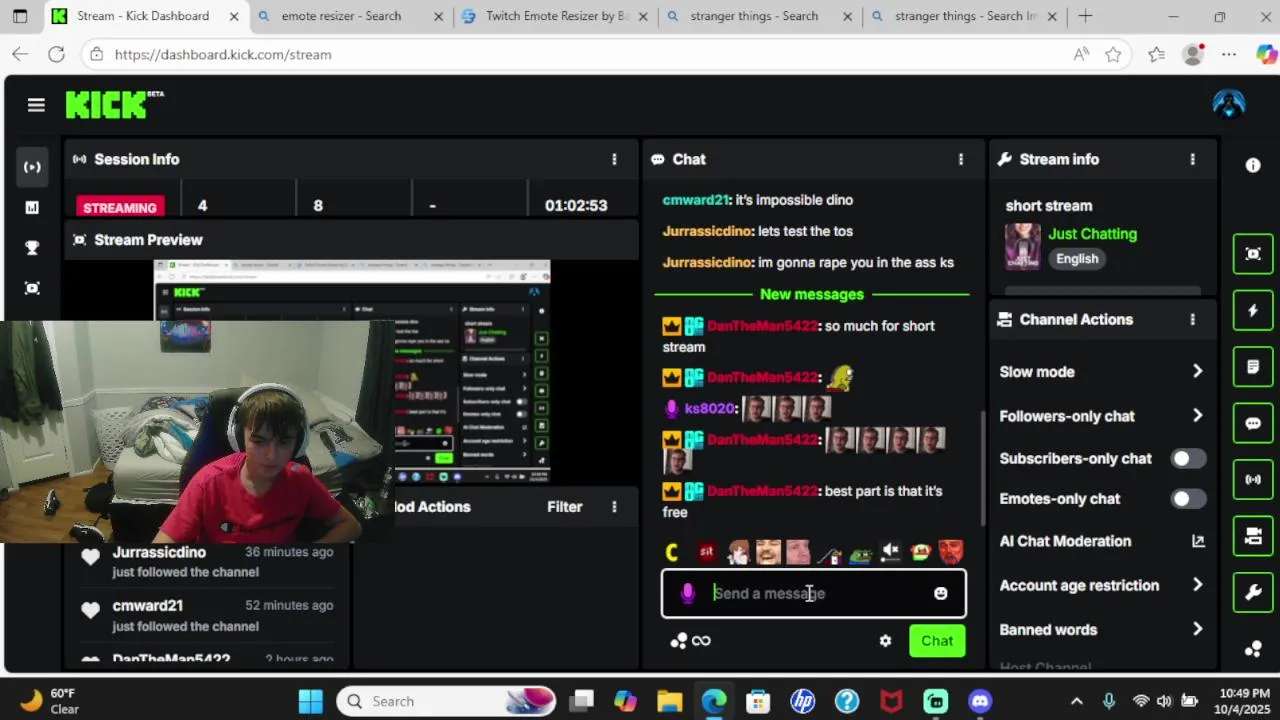Click in the 'Send a message' field
This screenshot has width=1280, height=720.
click(x=814, y=593)
